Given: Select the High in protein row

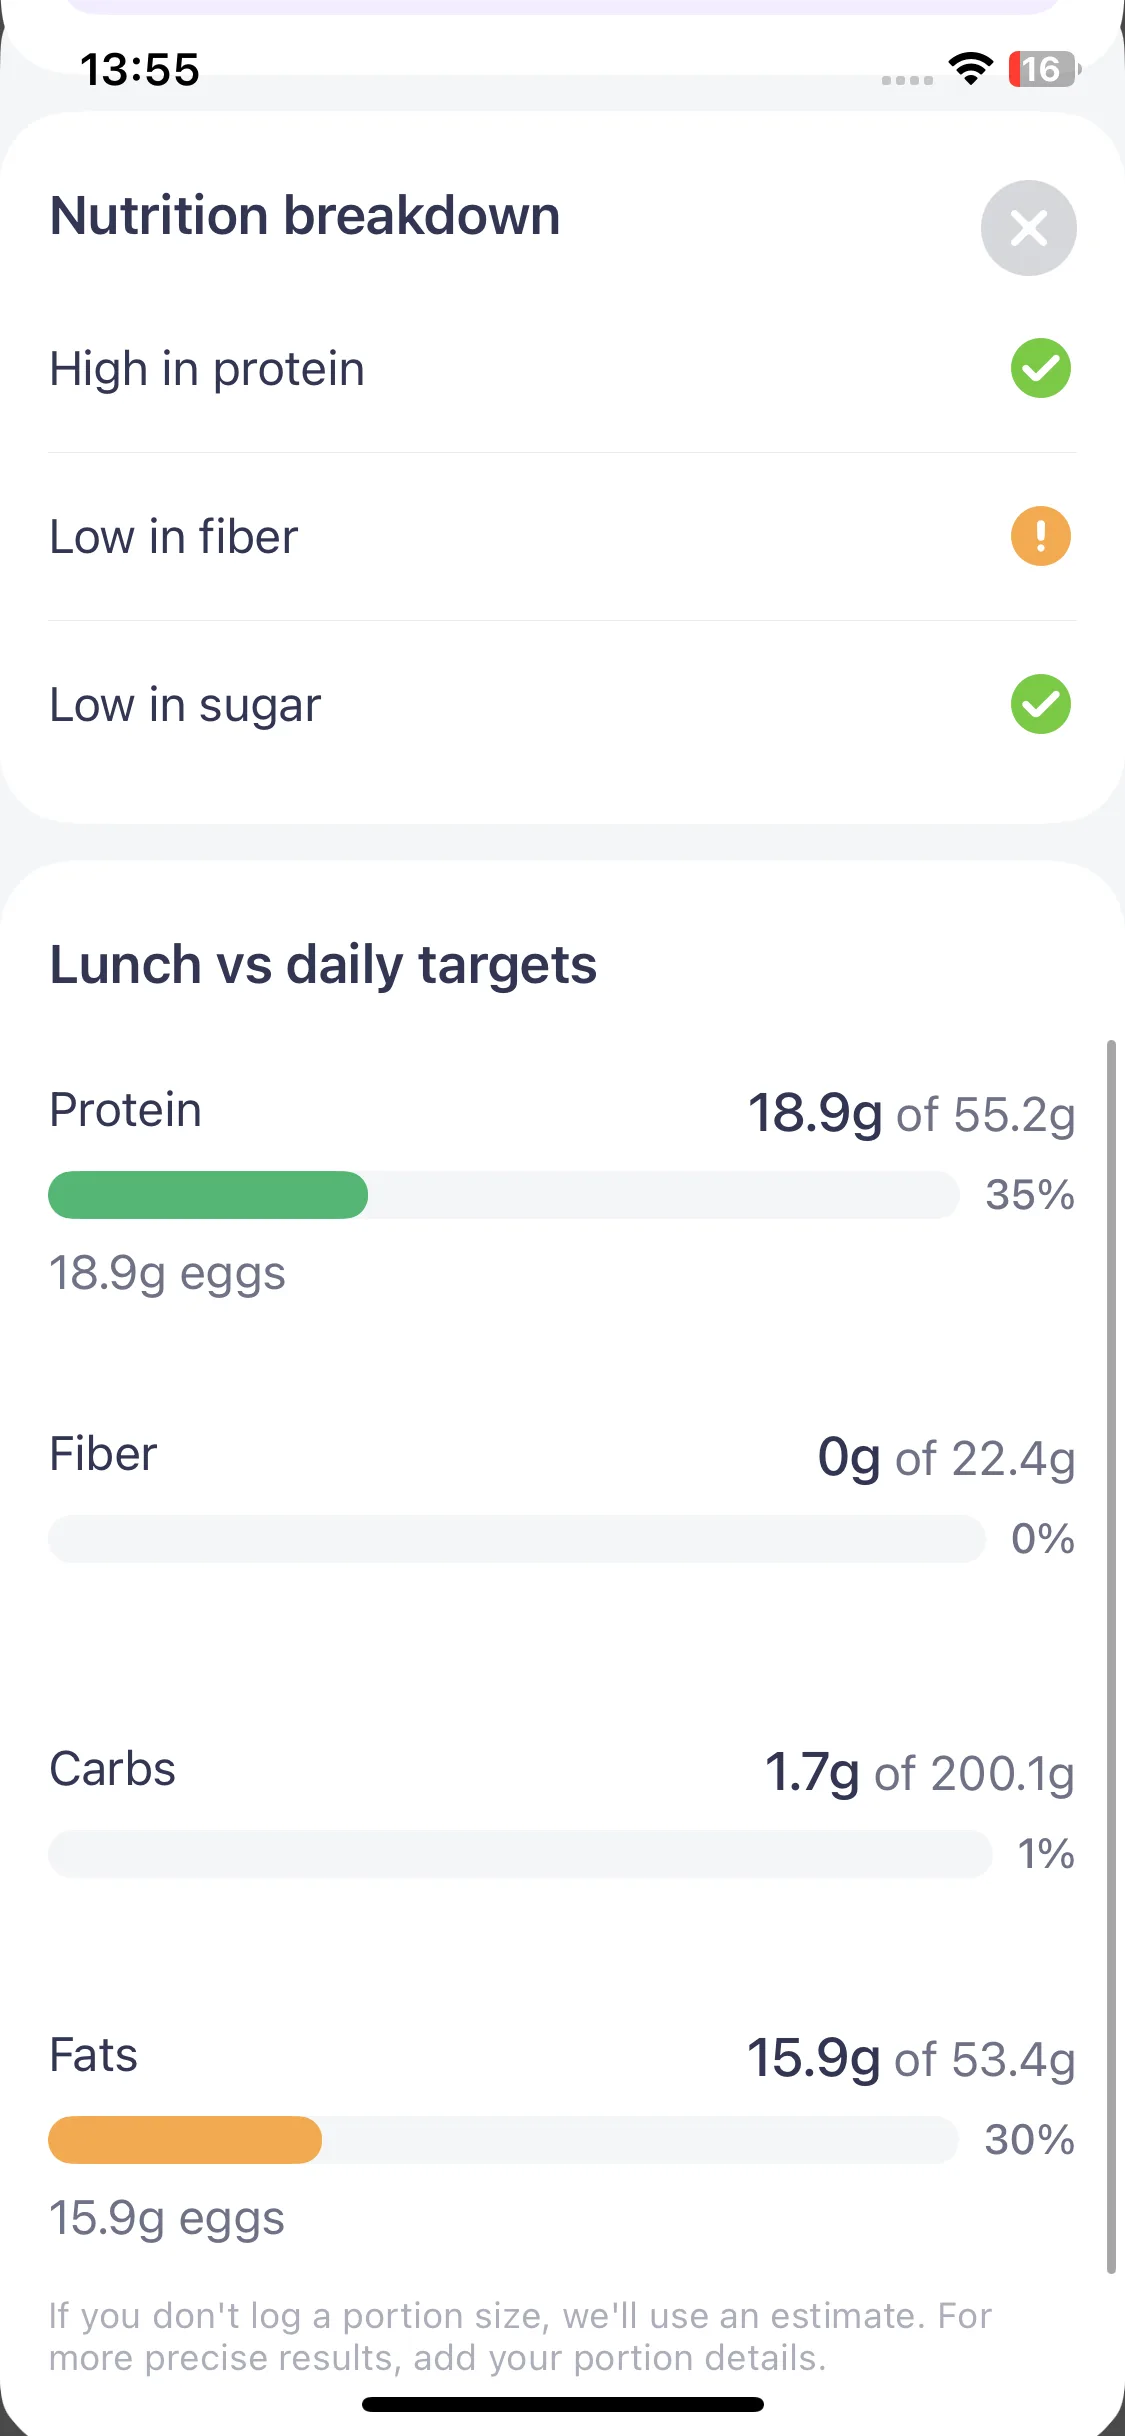Looking at the screenshot, I should click(562, 369).
